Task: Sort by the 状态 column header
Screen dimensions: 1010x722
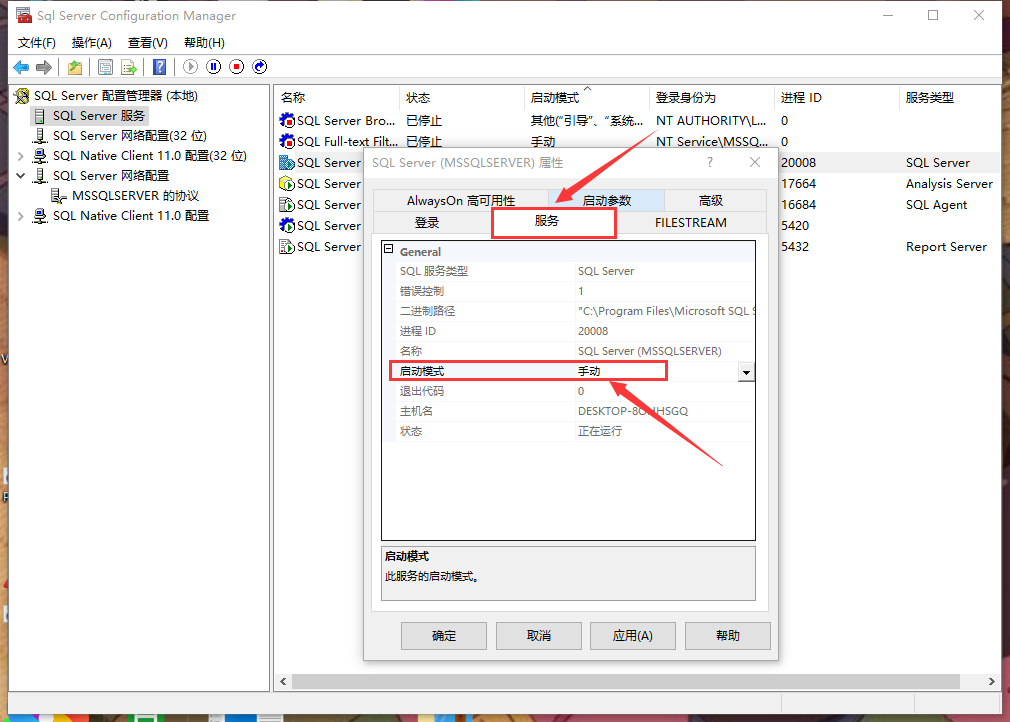Action: click(462, 98)
